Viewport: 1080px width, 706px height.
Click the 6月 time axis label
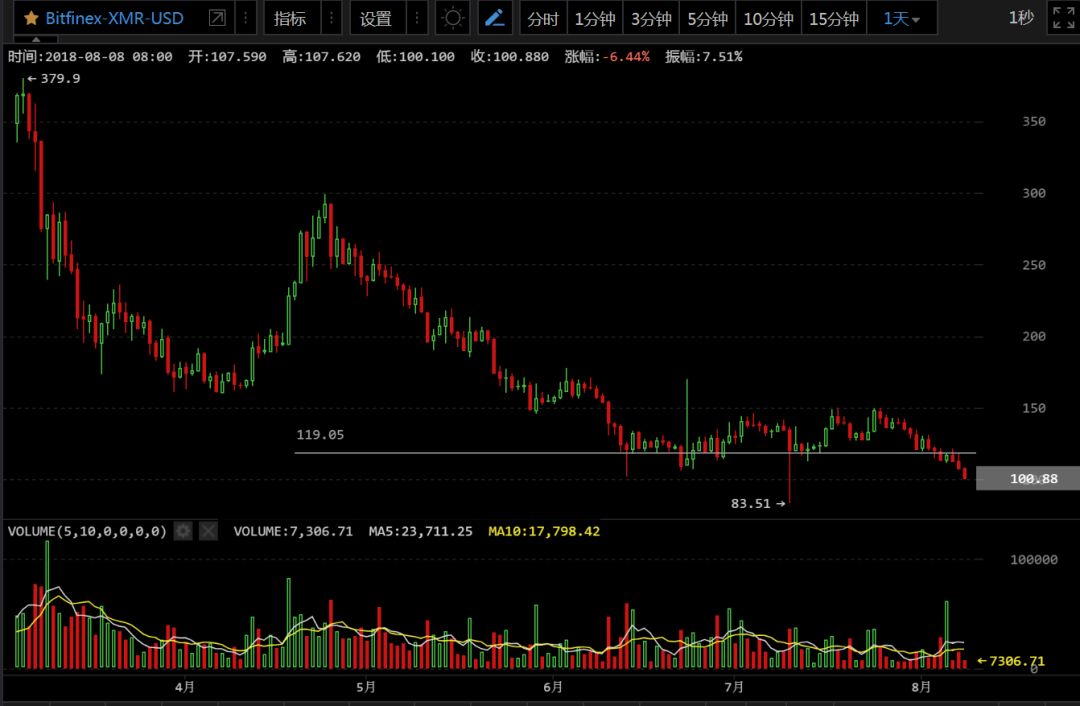pyautogui.click(x=552, y=687)
